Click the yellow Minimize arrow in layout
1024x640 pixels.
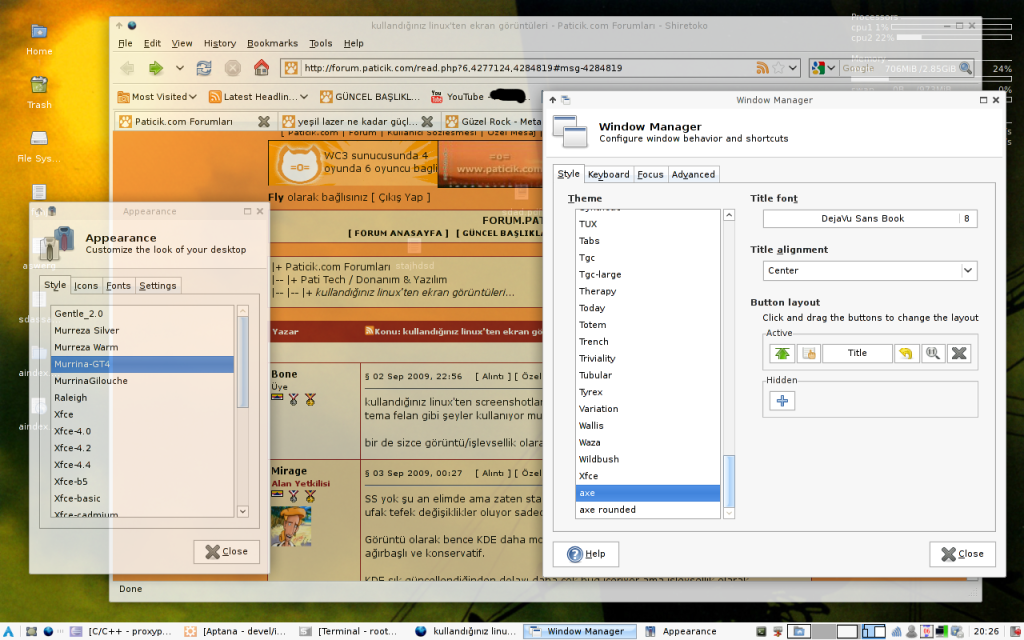(906, 353)
